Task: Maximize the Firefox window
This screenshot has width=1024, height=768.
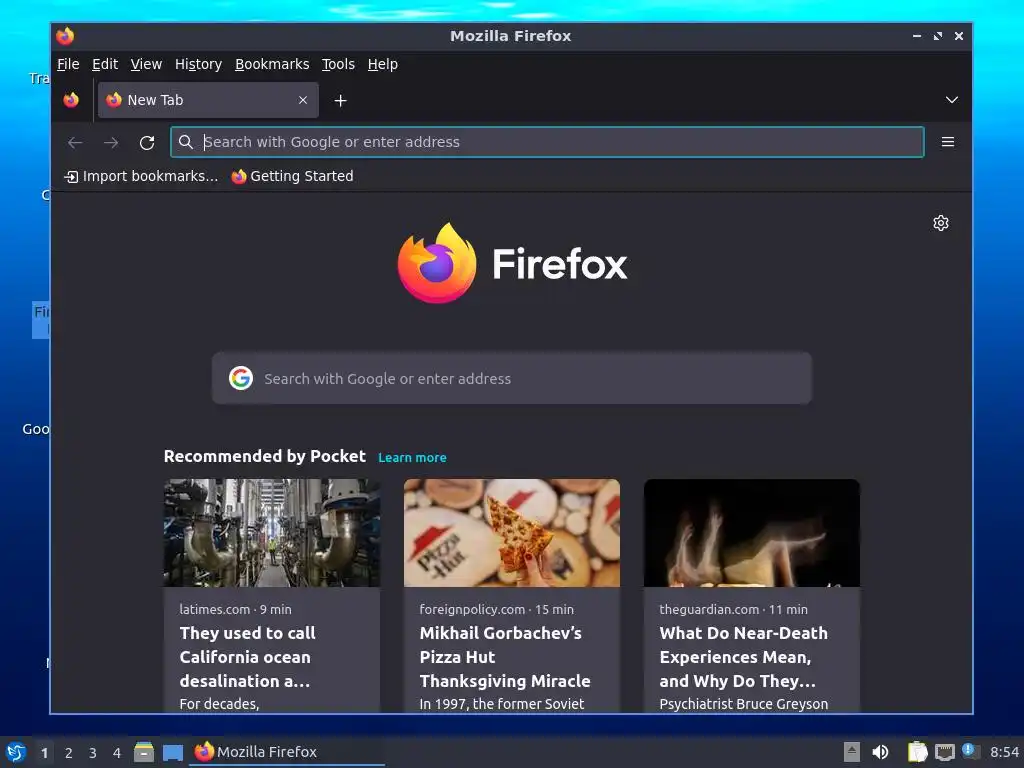Action: click(938, 36)
